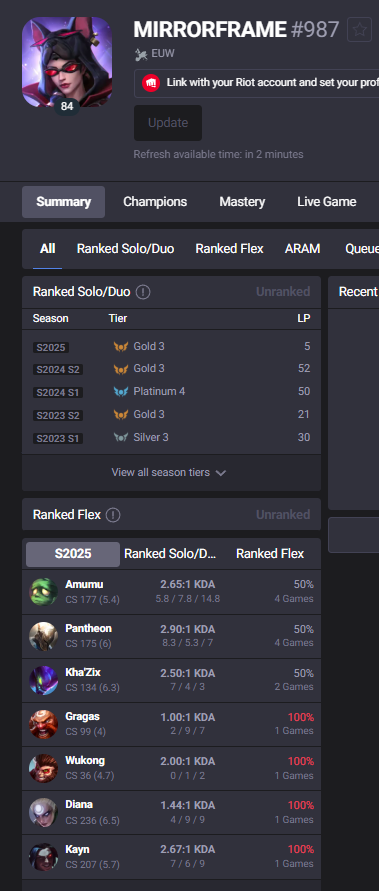
Task: Click Amumu's 2.65:1 KDA value
Action: (x=188, y=585)
